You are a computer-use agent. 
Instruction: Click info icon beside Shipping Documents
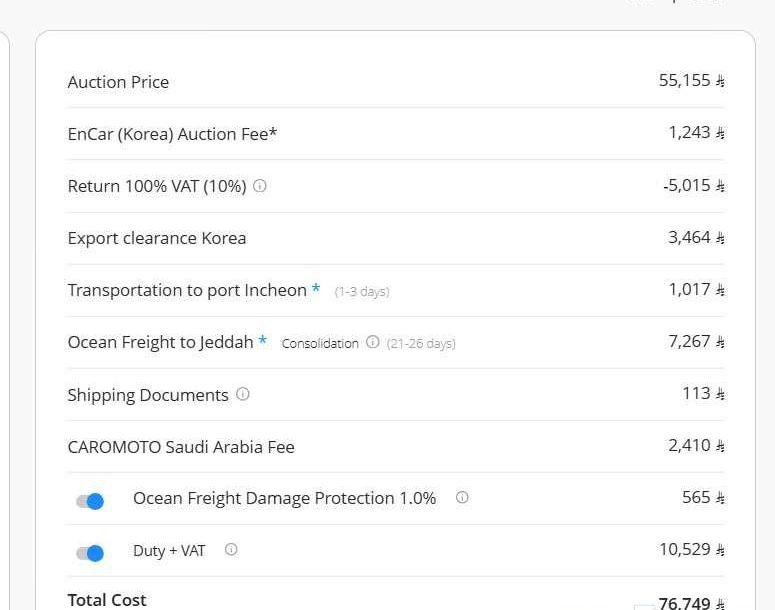tap(243, 394)
